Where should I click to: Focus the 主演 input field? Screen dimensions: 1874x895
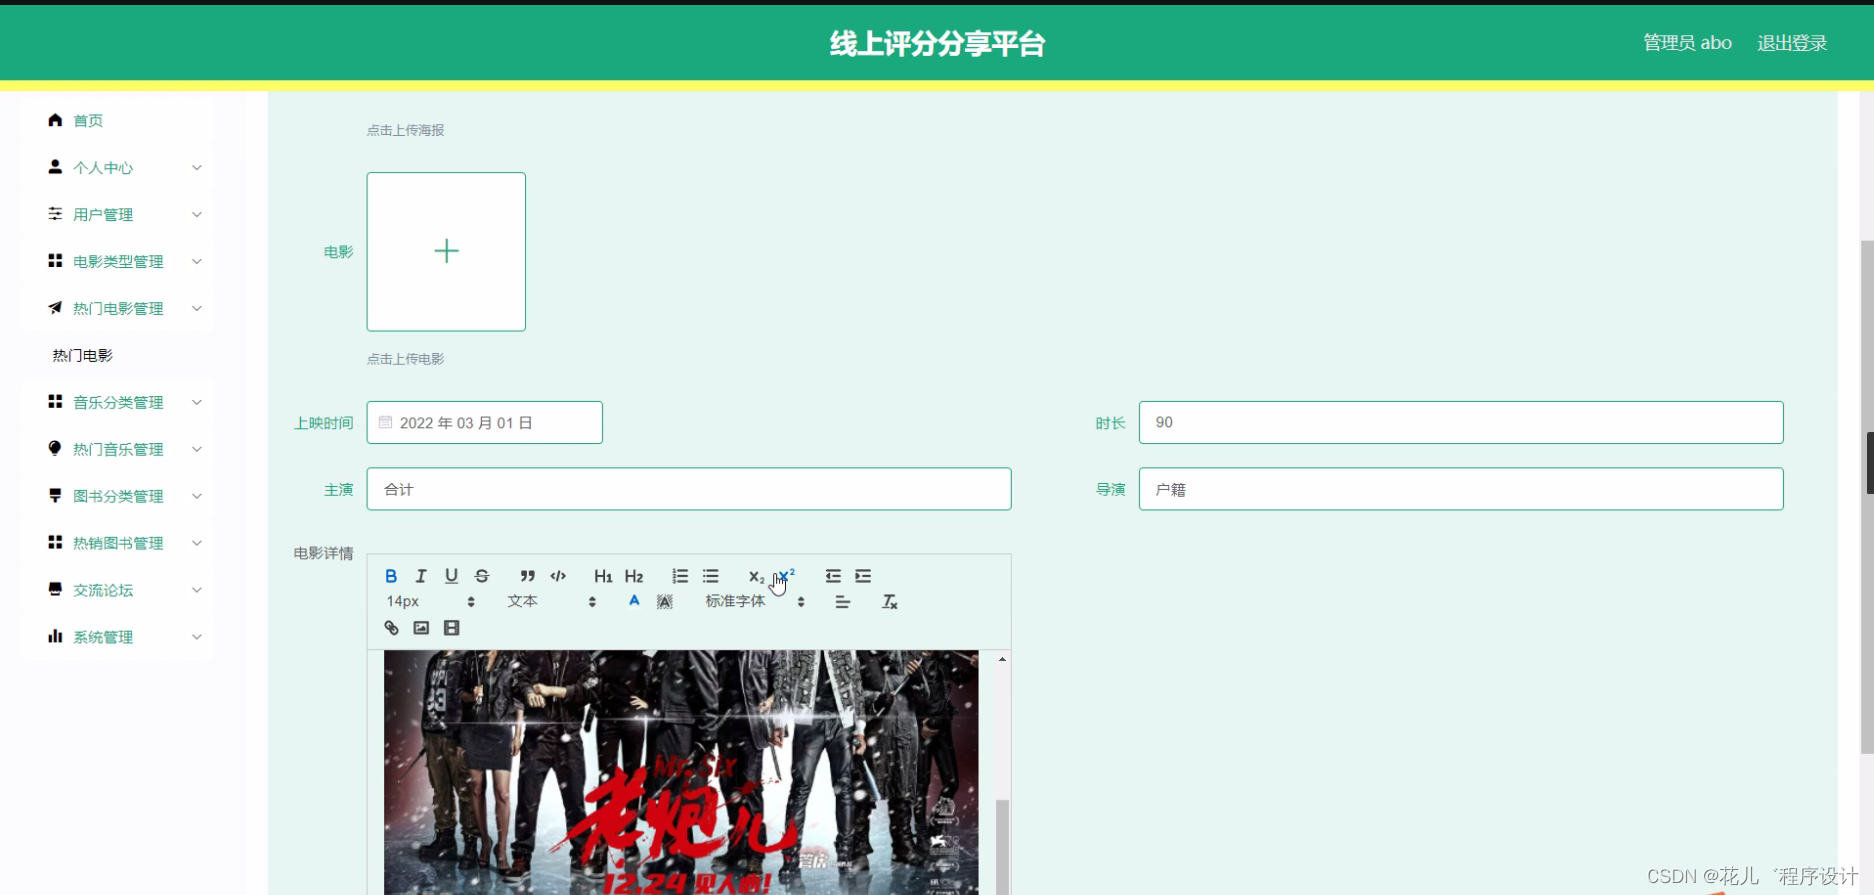coord(689,489)
